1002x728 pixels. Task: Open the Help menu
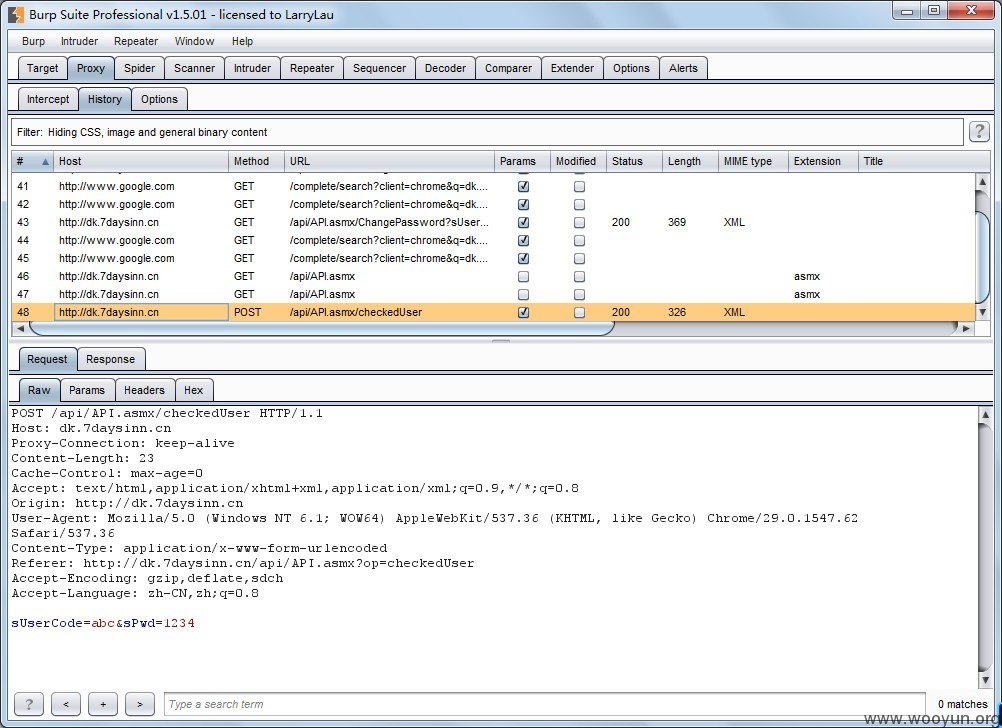242,41
